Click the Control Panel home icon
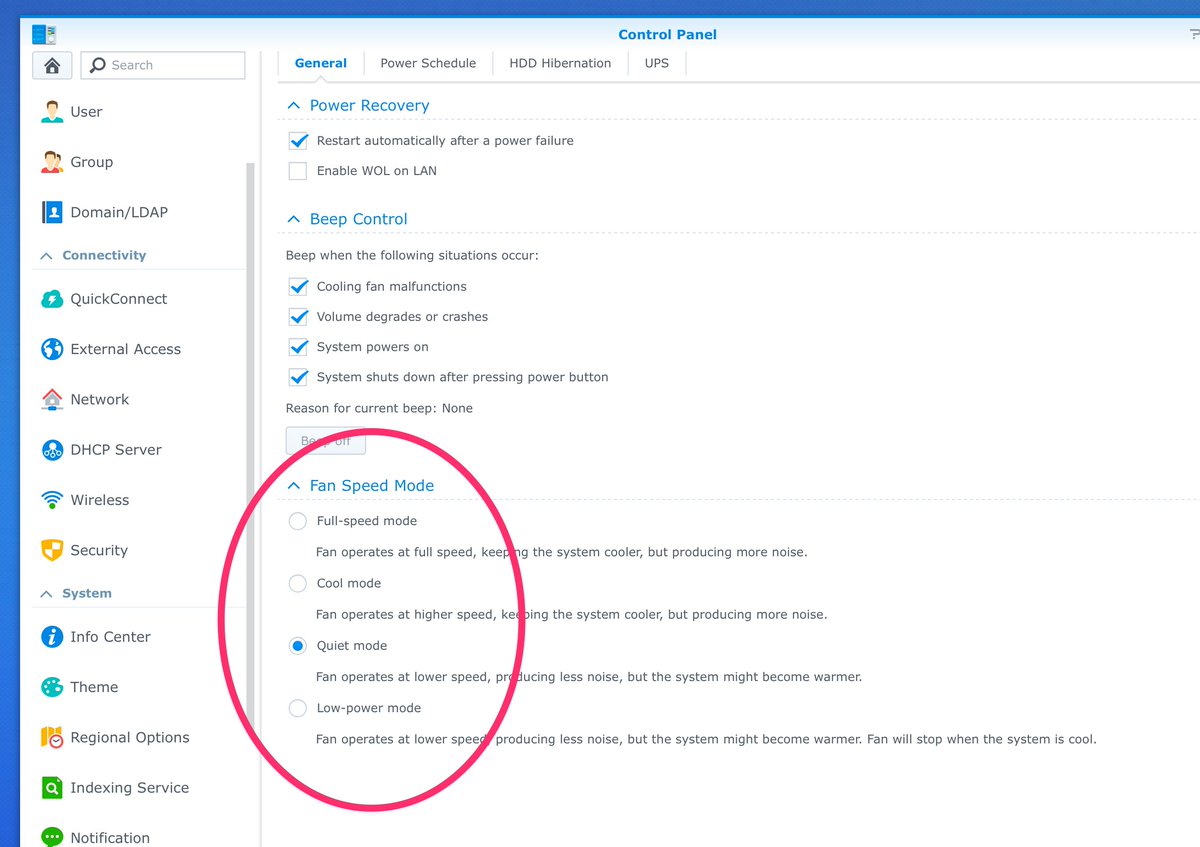 [52, 65]
